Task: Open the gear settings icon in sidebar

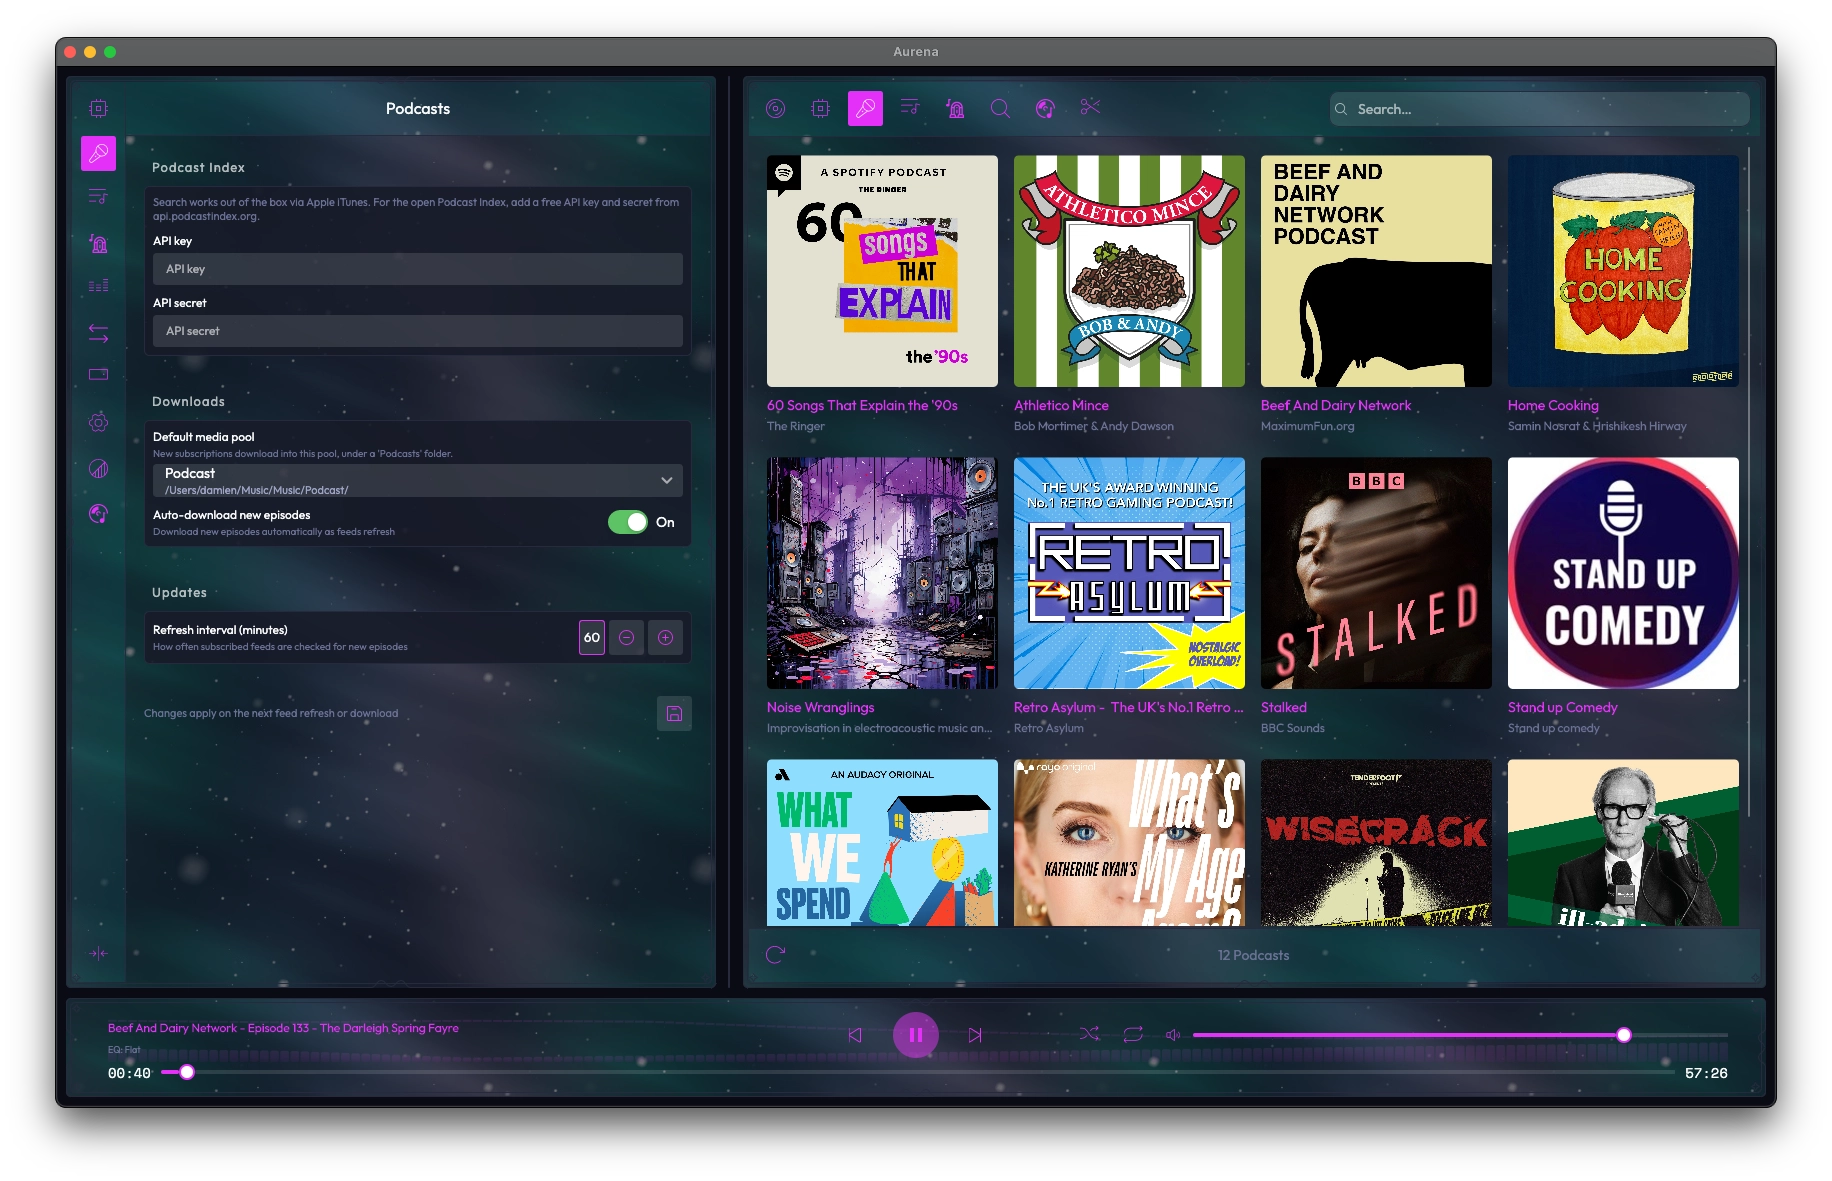Action: pyautogui.click(x=98, y=422)
